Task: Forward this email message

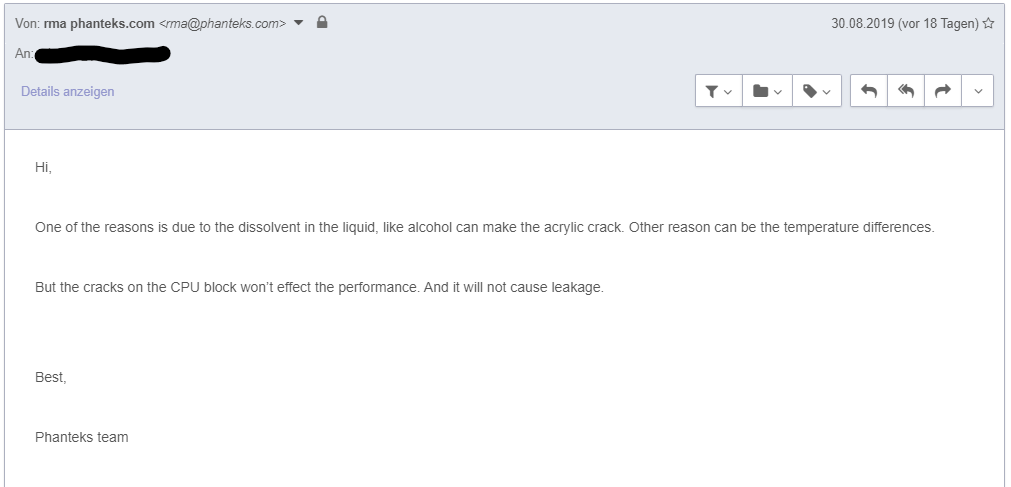Action: tap(942, 91)
